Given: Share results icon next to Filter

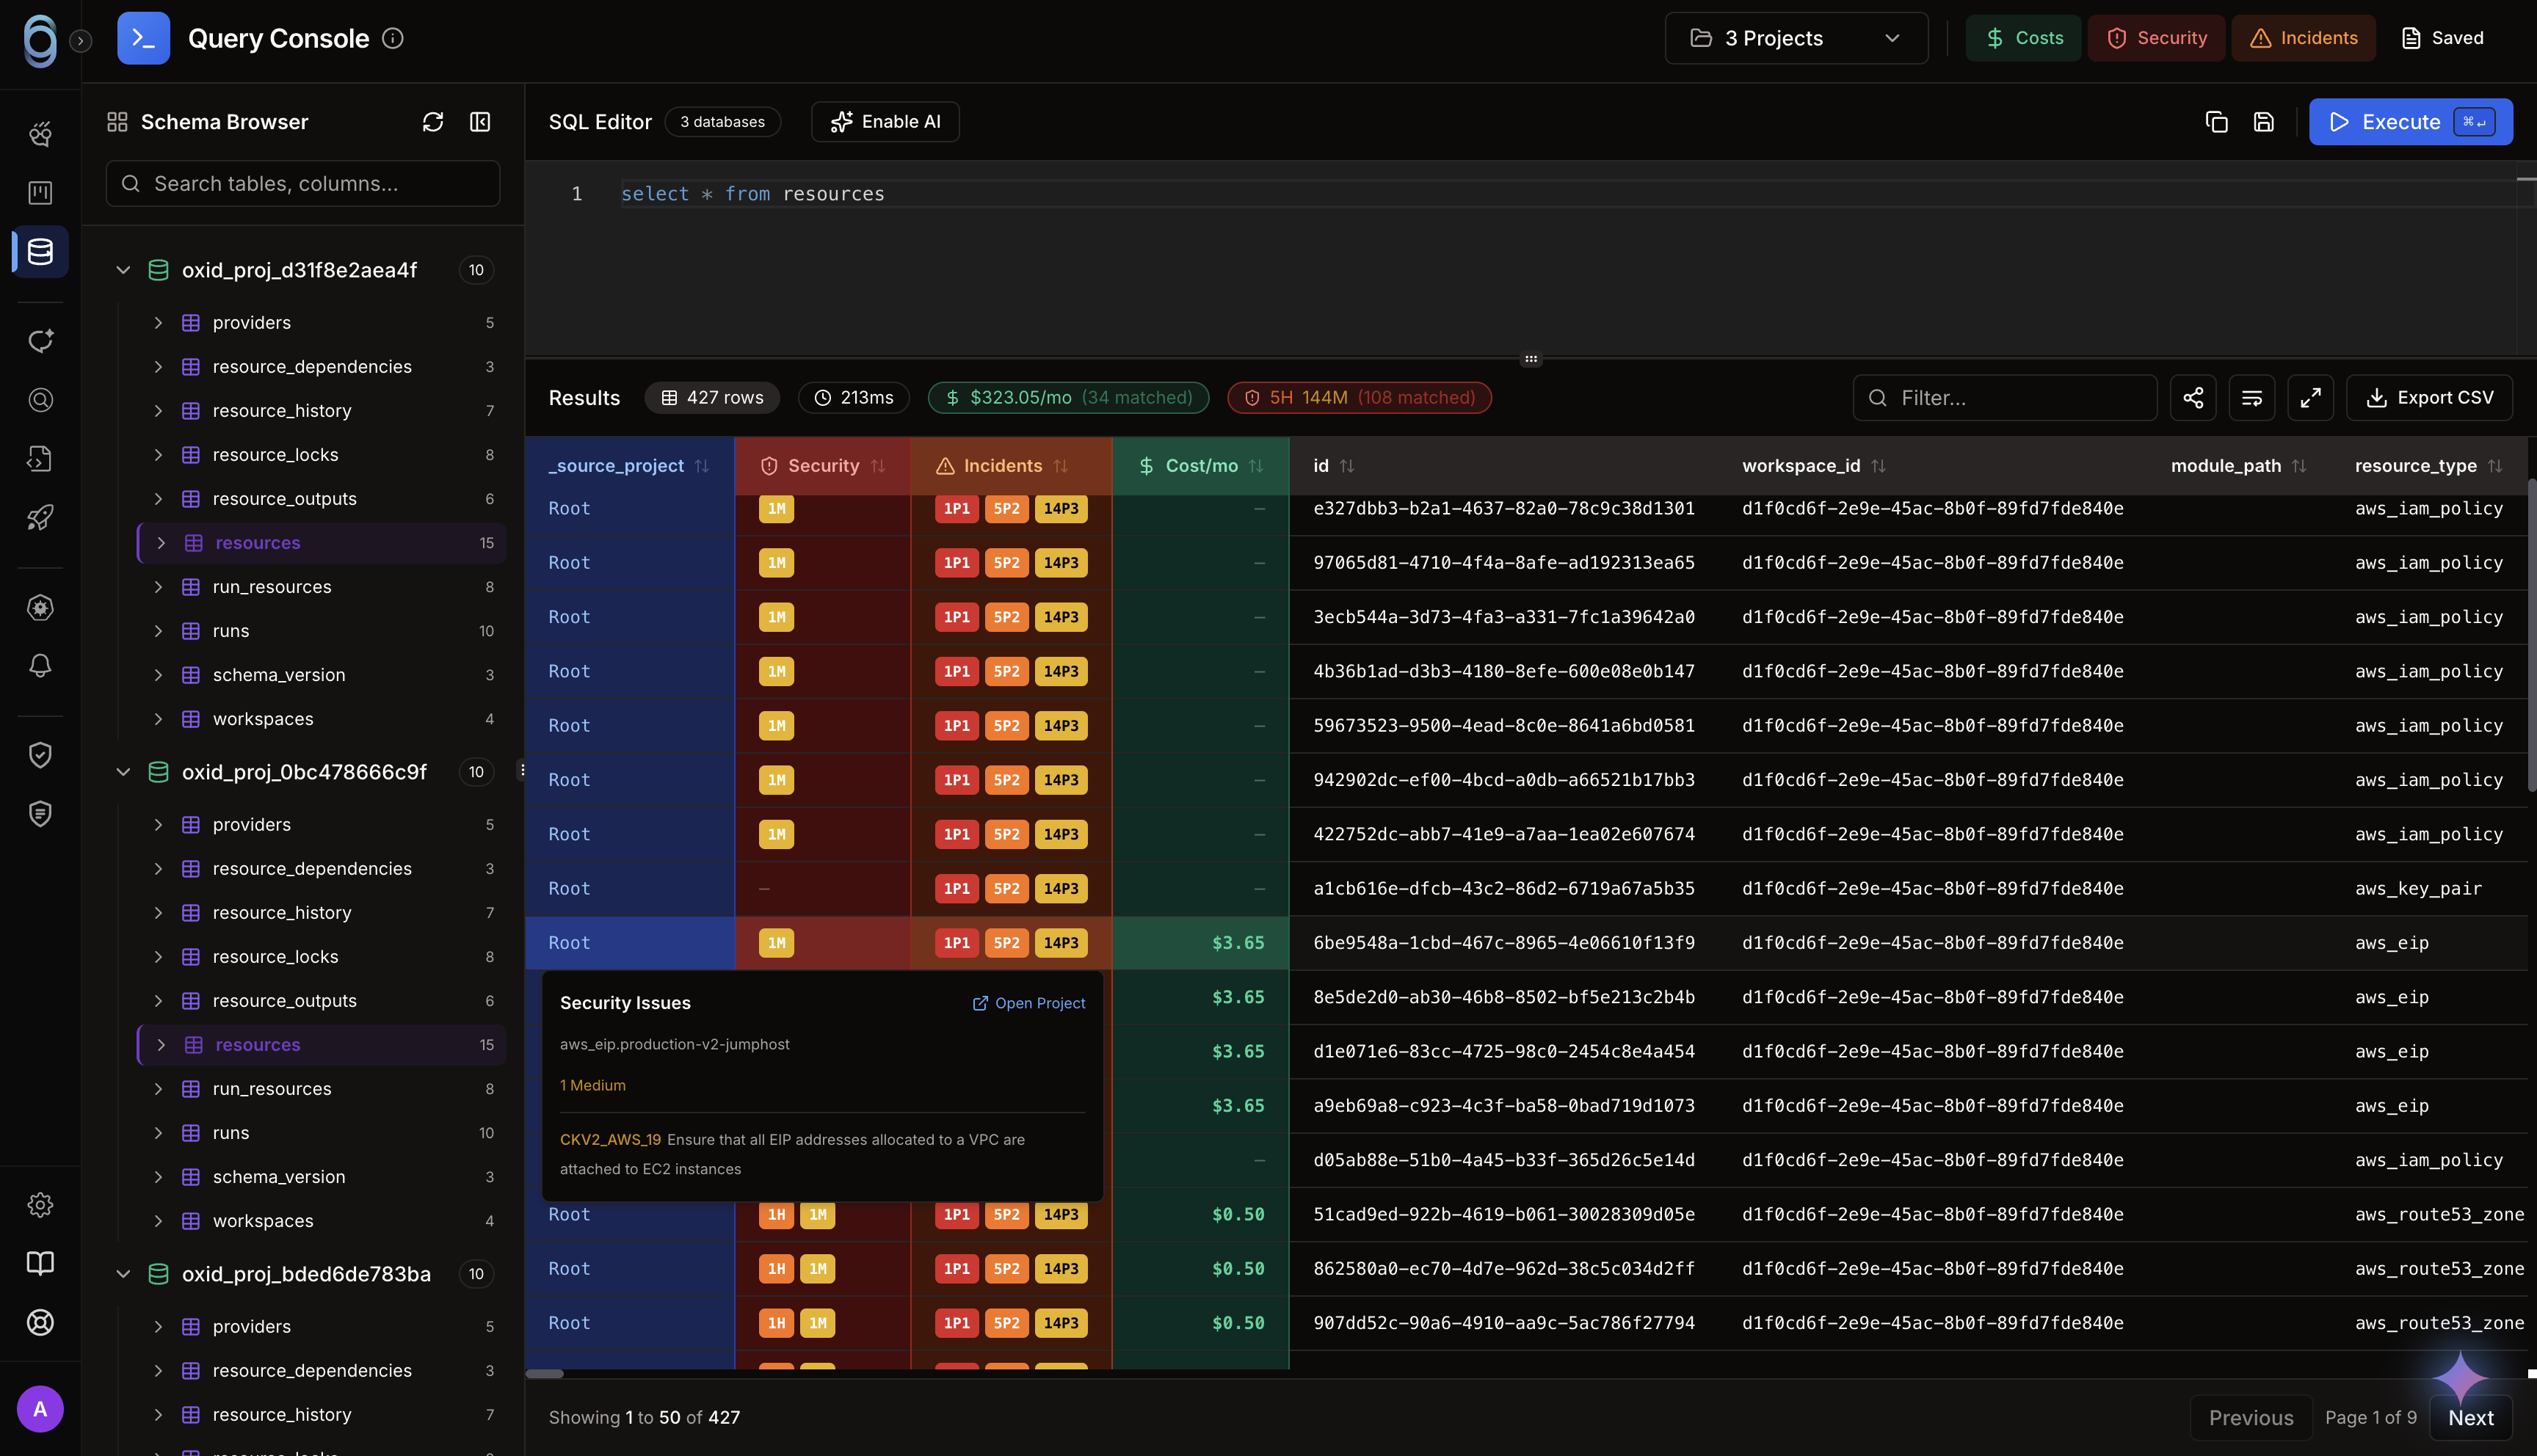Looking at the screenshot, I should point(2193,398).
